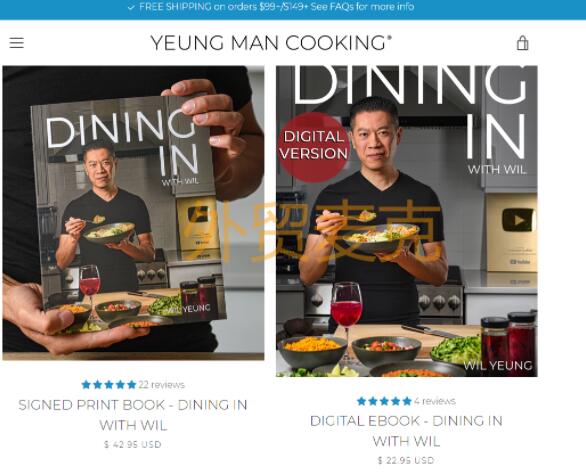Screen dimensions: 586x474
Task: Click the checkmark icon in shipping banner
Action: tap(131, 7)
